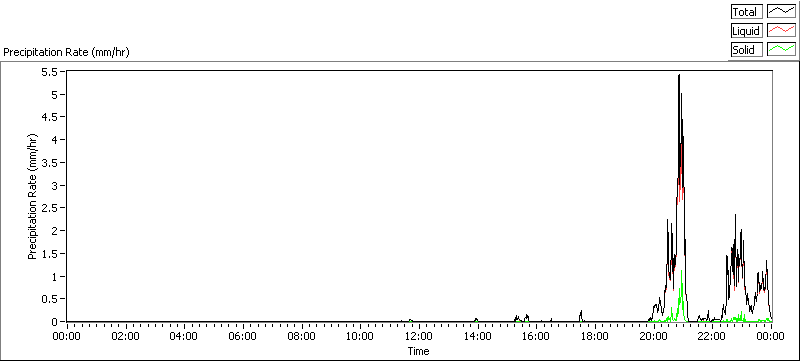Select the Solid plot legend label

click(747, 49)
